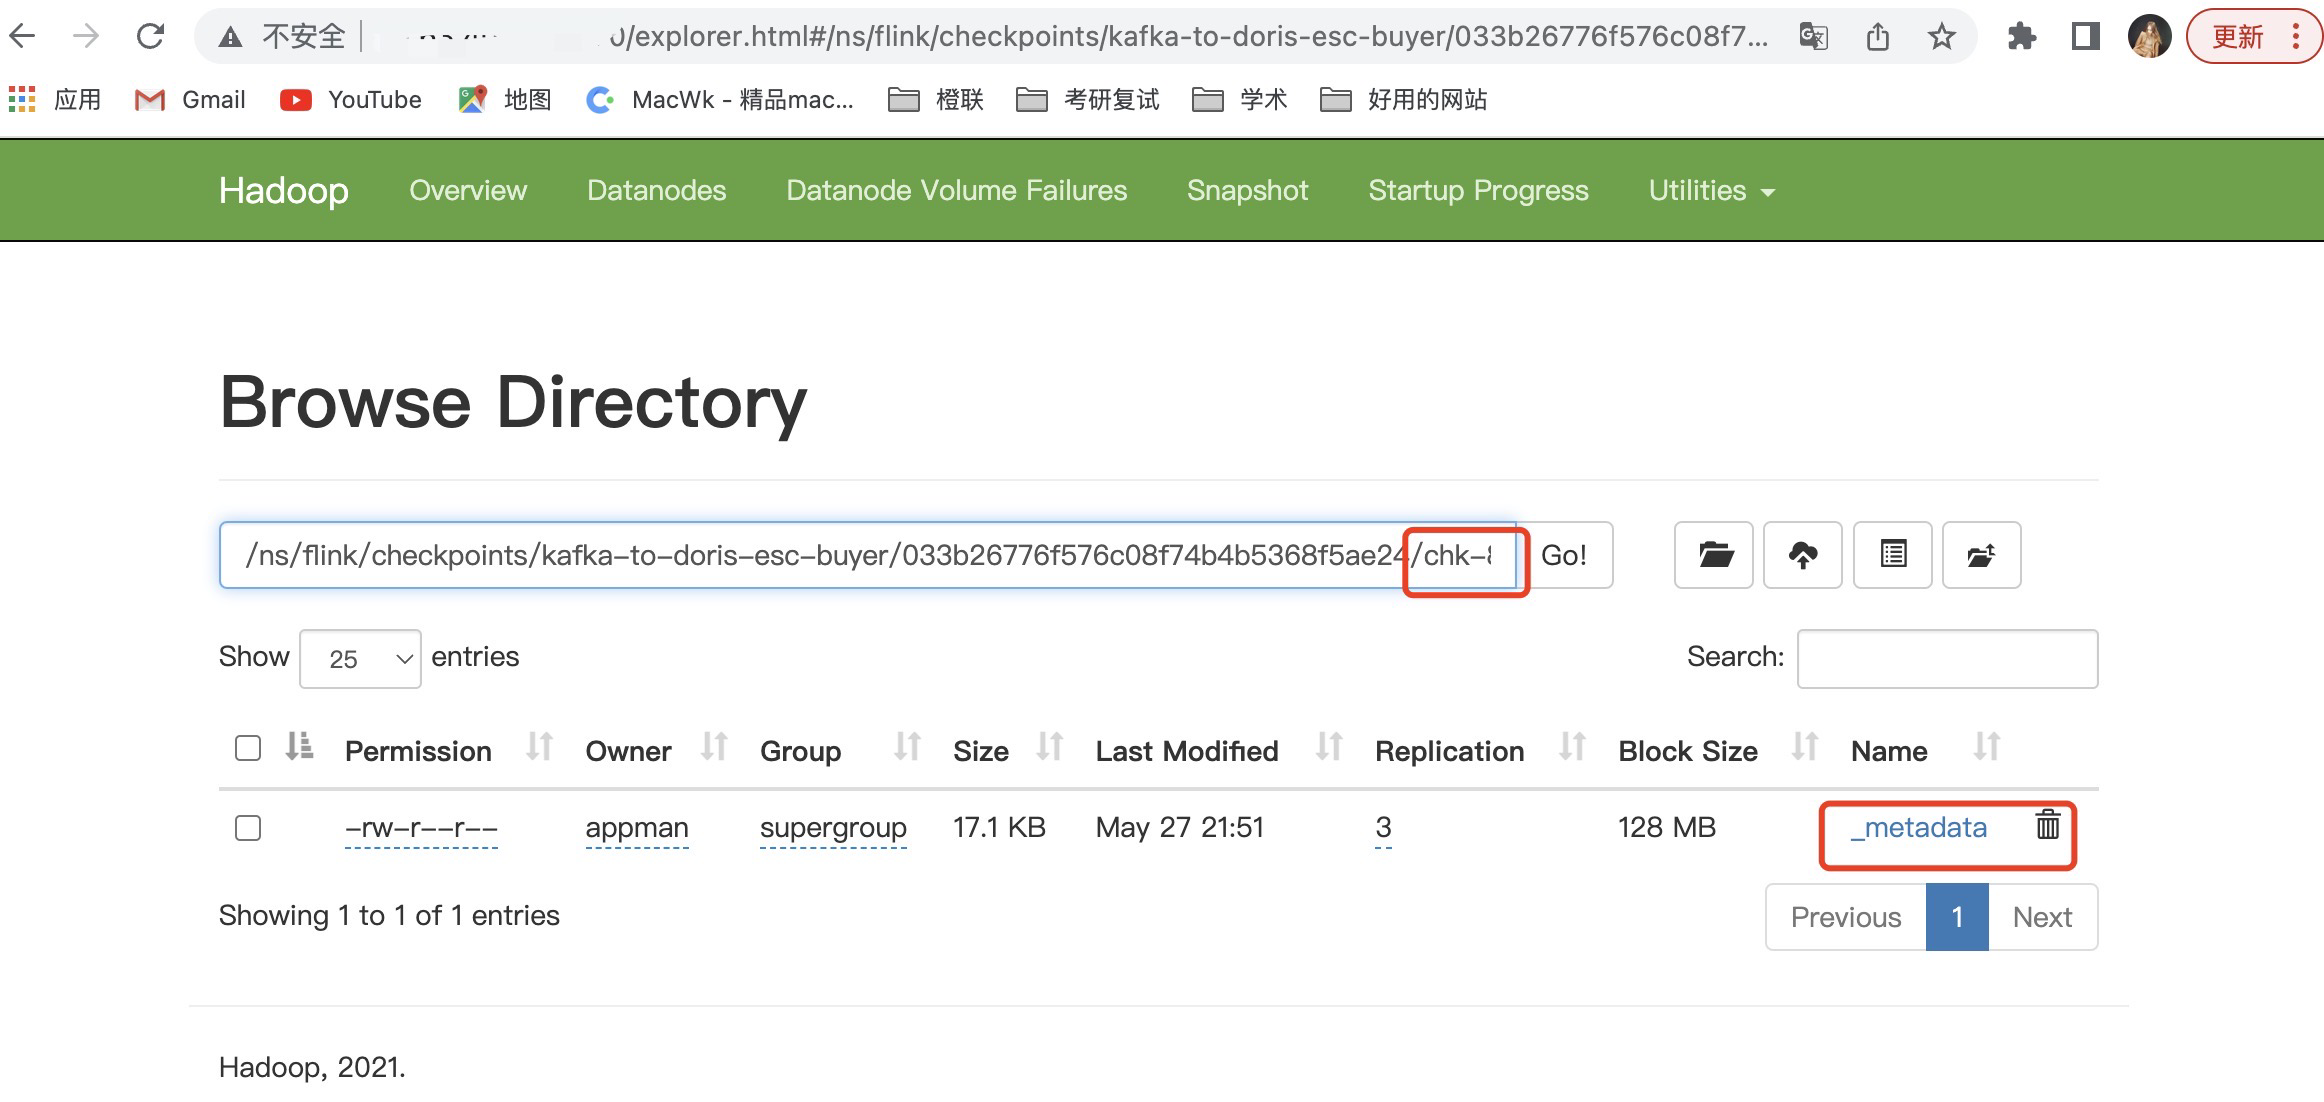Open the _metadata file link
This screenshot has height=1102, width=2324.
(x=1920, y=828)
